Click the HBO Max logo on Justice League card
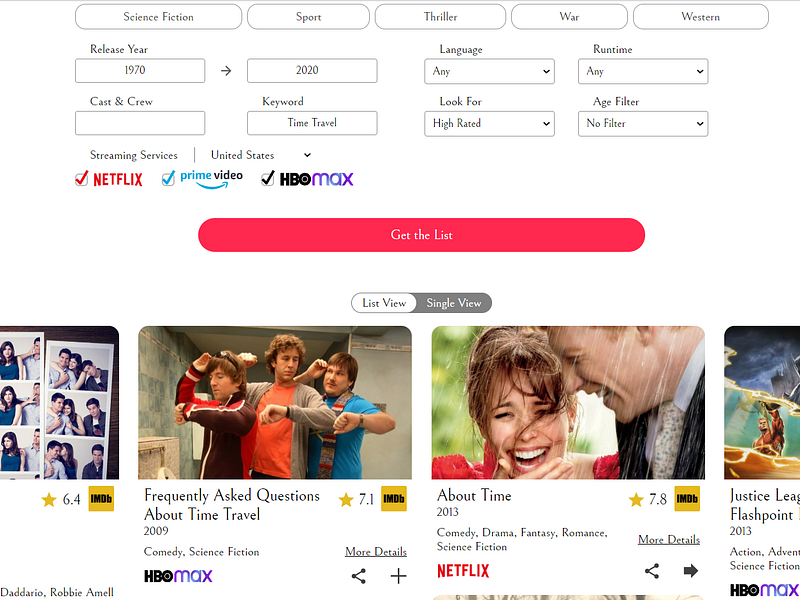800x600 pixels. coord(764,590)
